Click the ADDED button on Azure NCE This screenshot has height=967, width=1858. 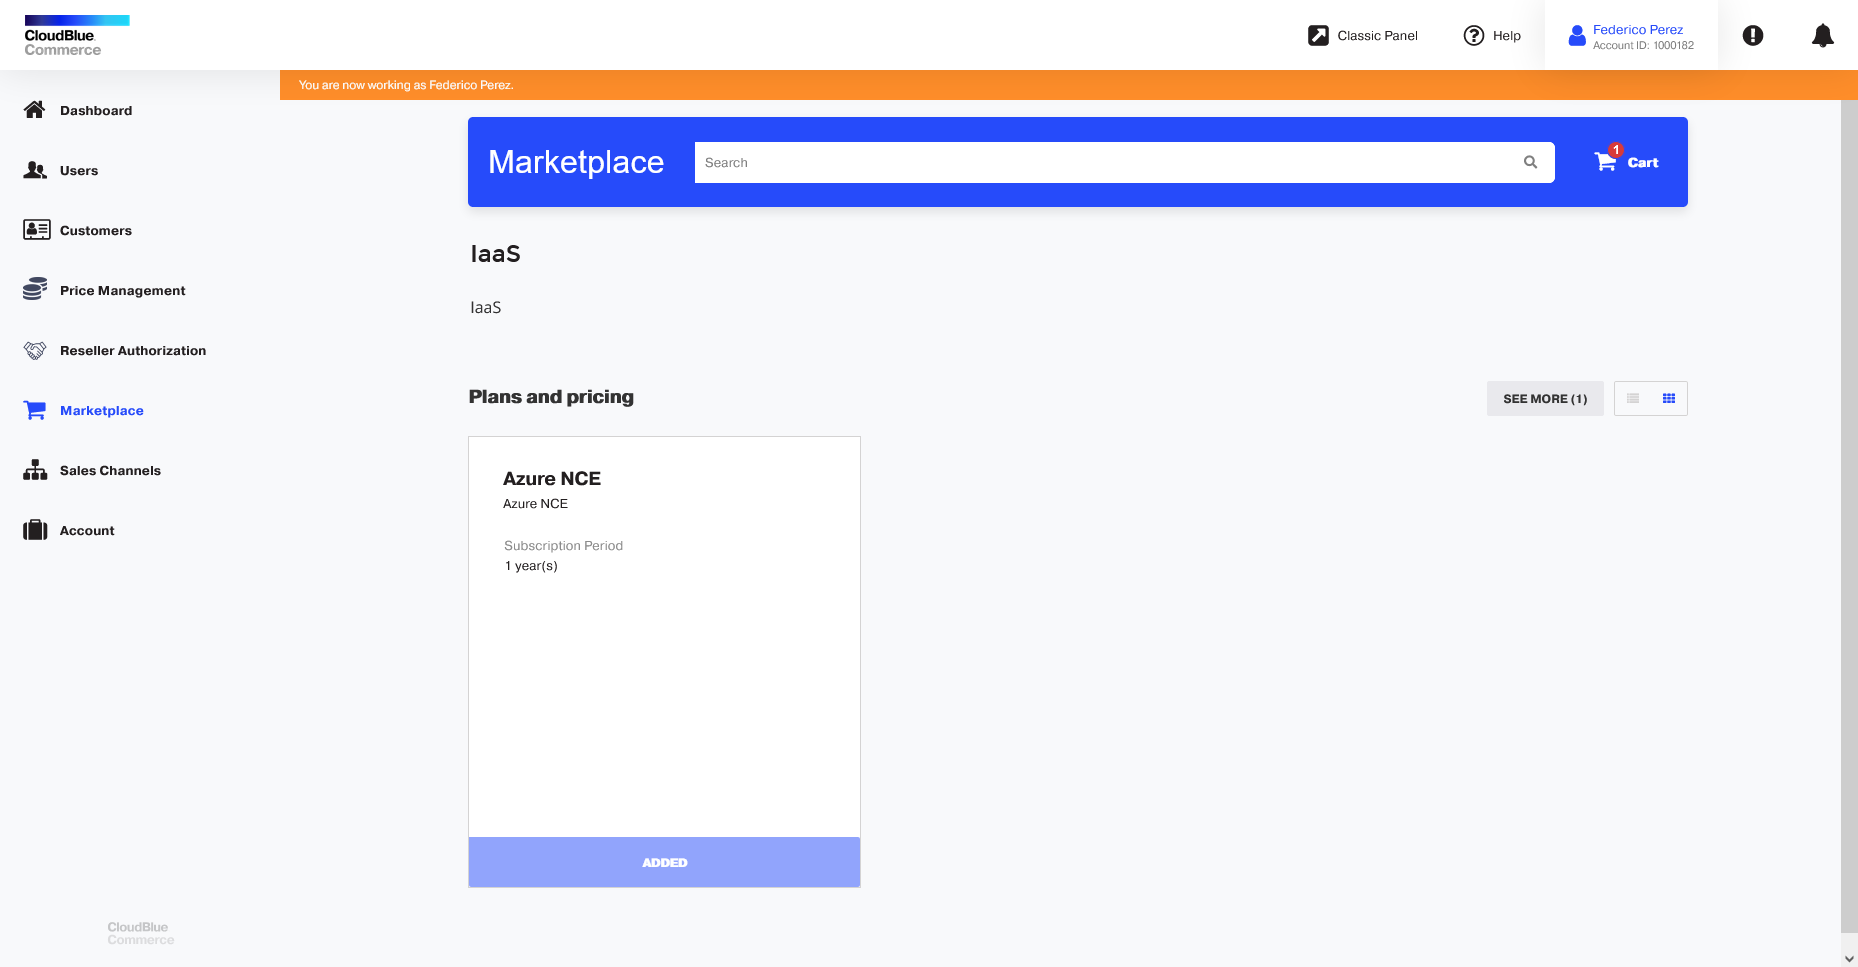(x=664, y=862)
